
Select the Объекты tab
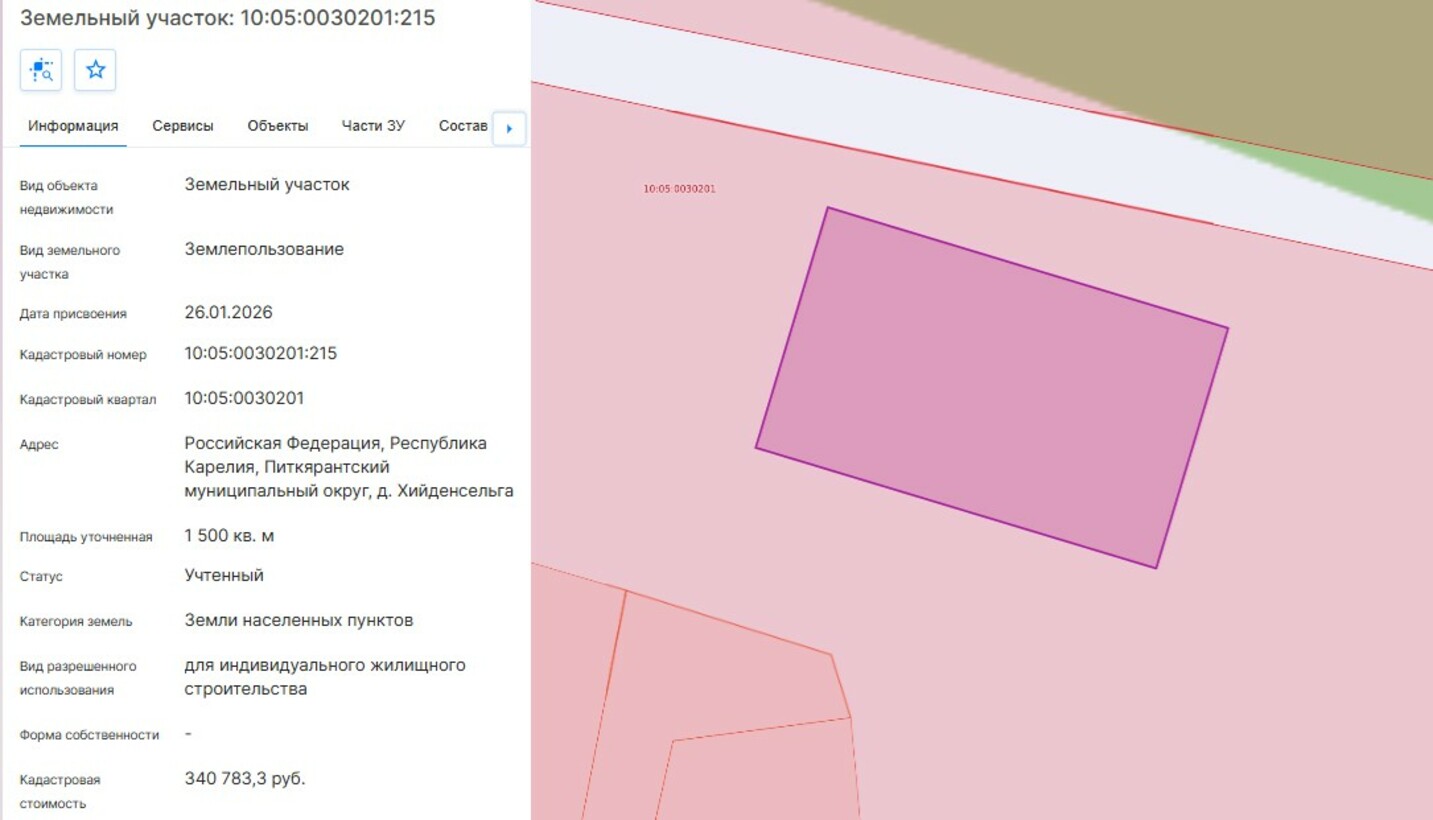pos(278,126)
